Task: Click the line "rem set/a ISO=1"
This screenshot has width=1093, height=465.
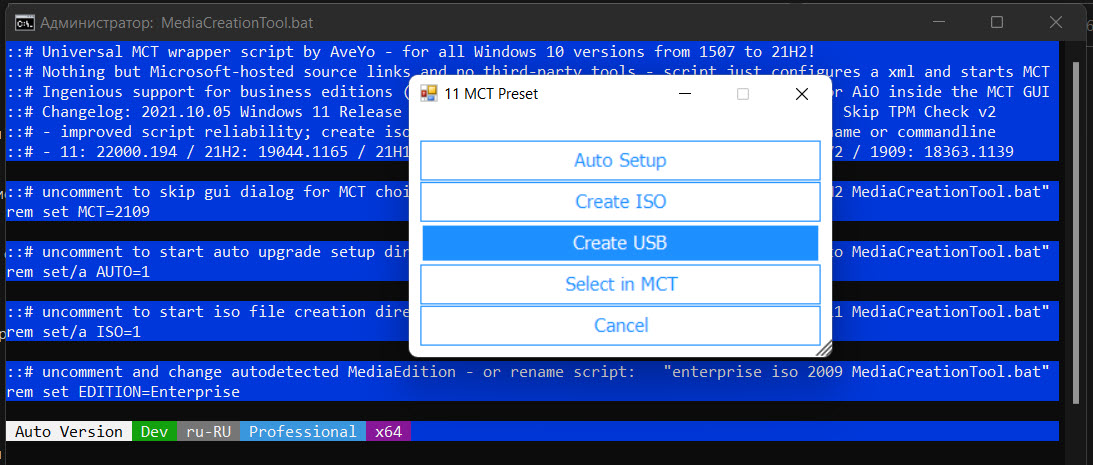Action: coord(74,332)
